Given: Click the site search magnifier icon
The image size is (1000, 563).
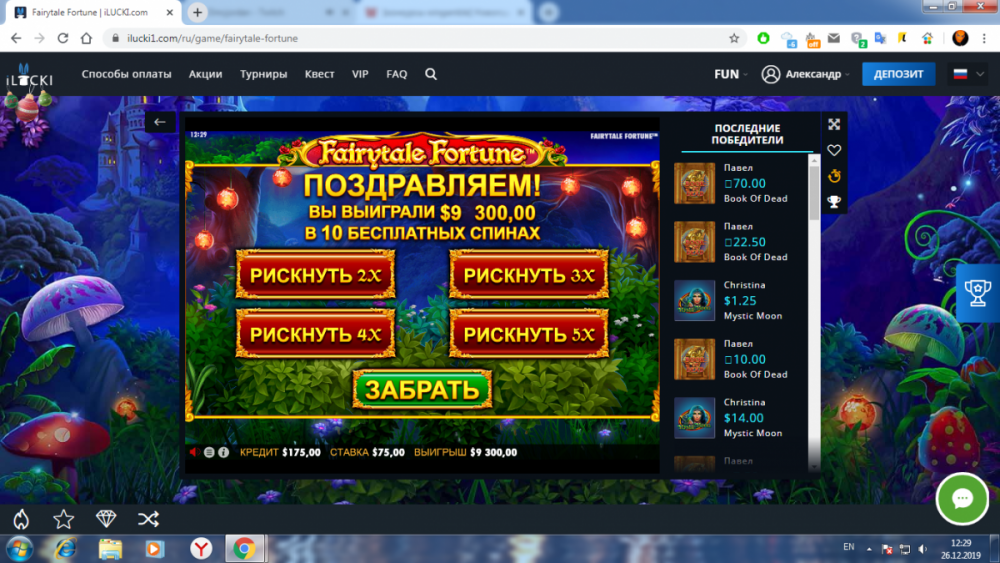Looking at the screenshot, I should pyautogui.click(x=431, y=74).
